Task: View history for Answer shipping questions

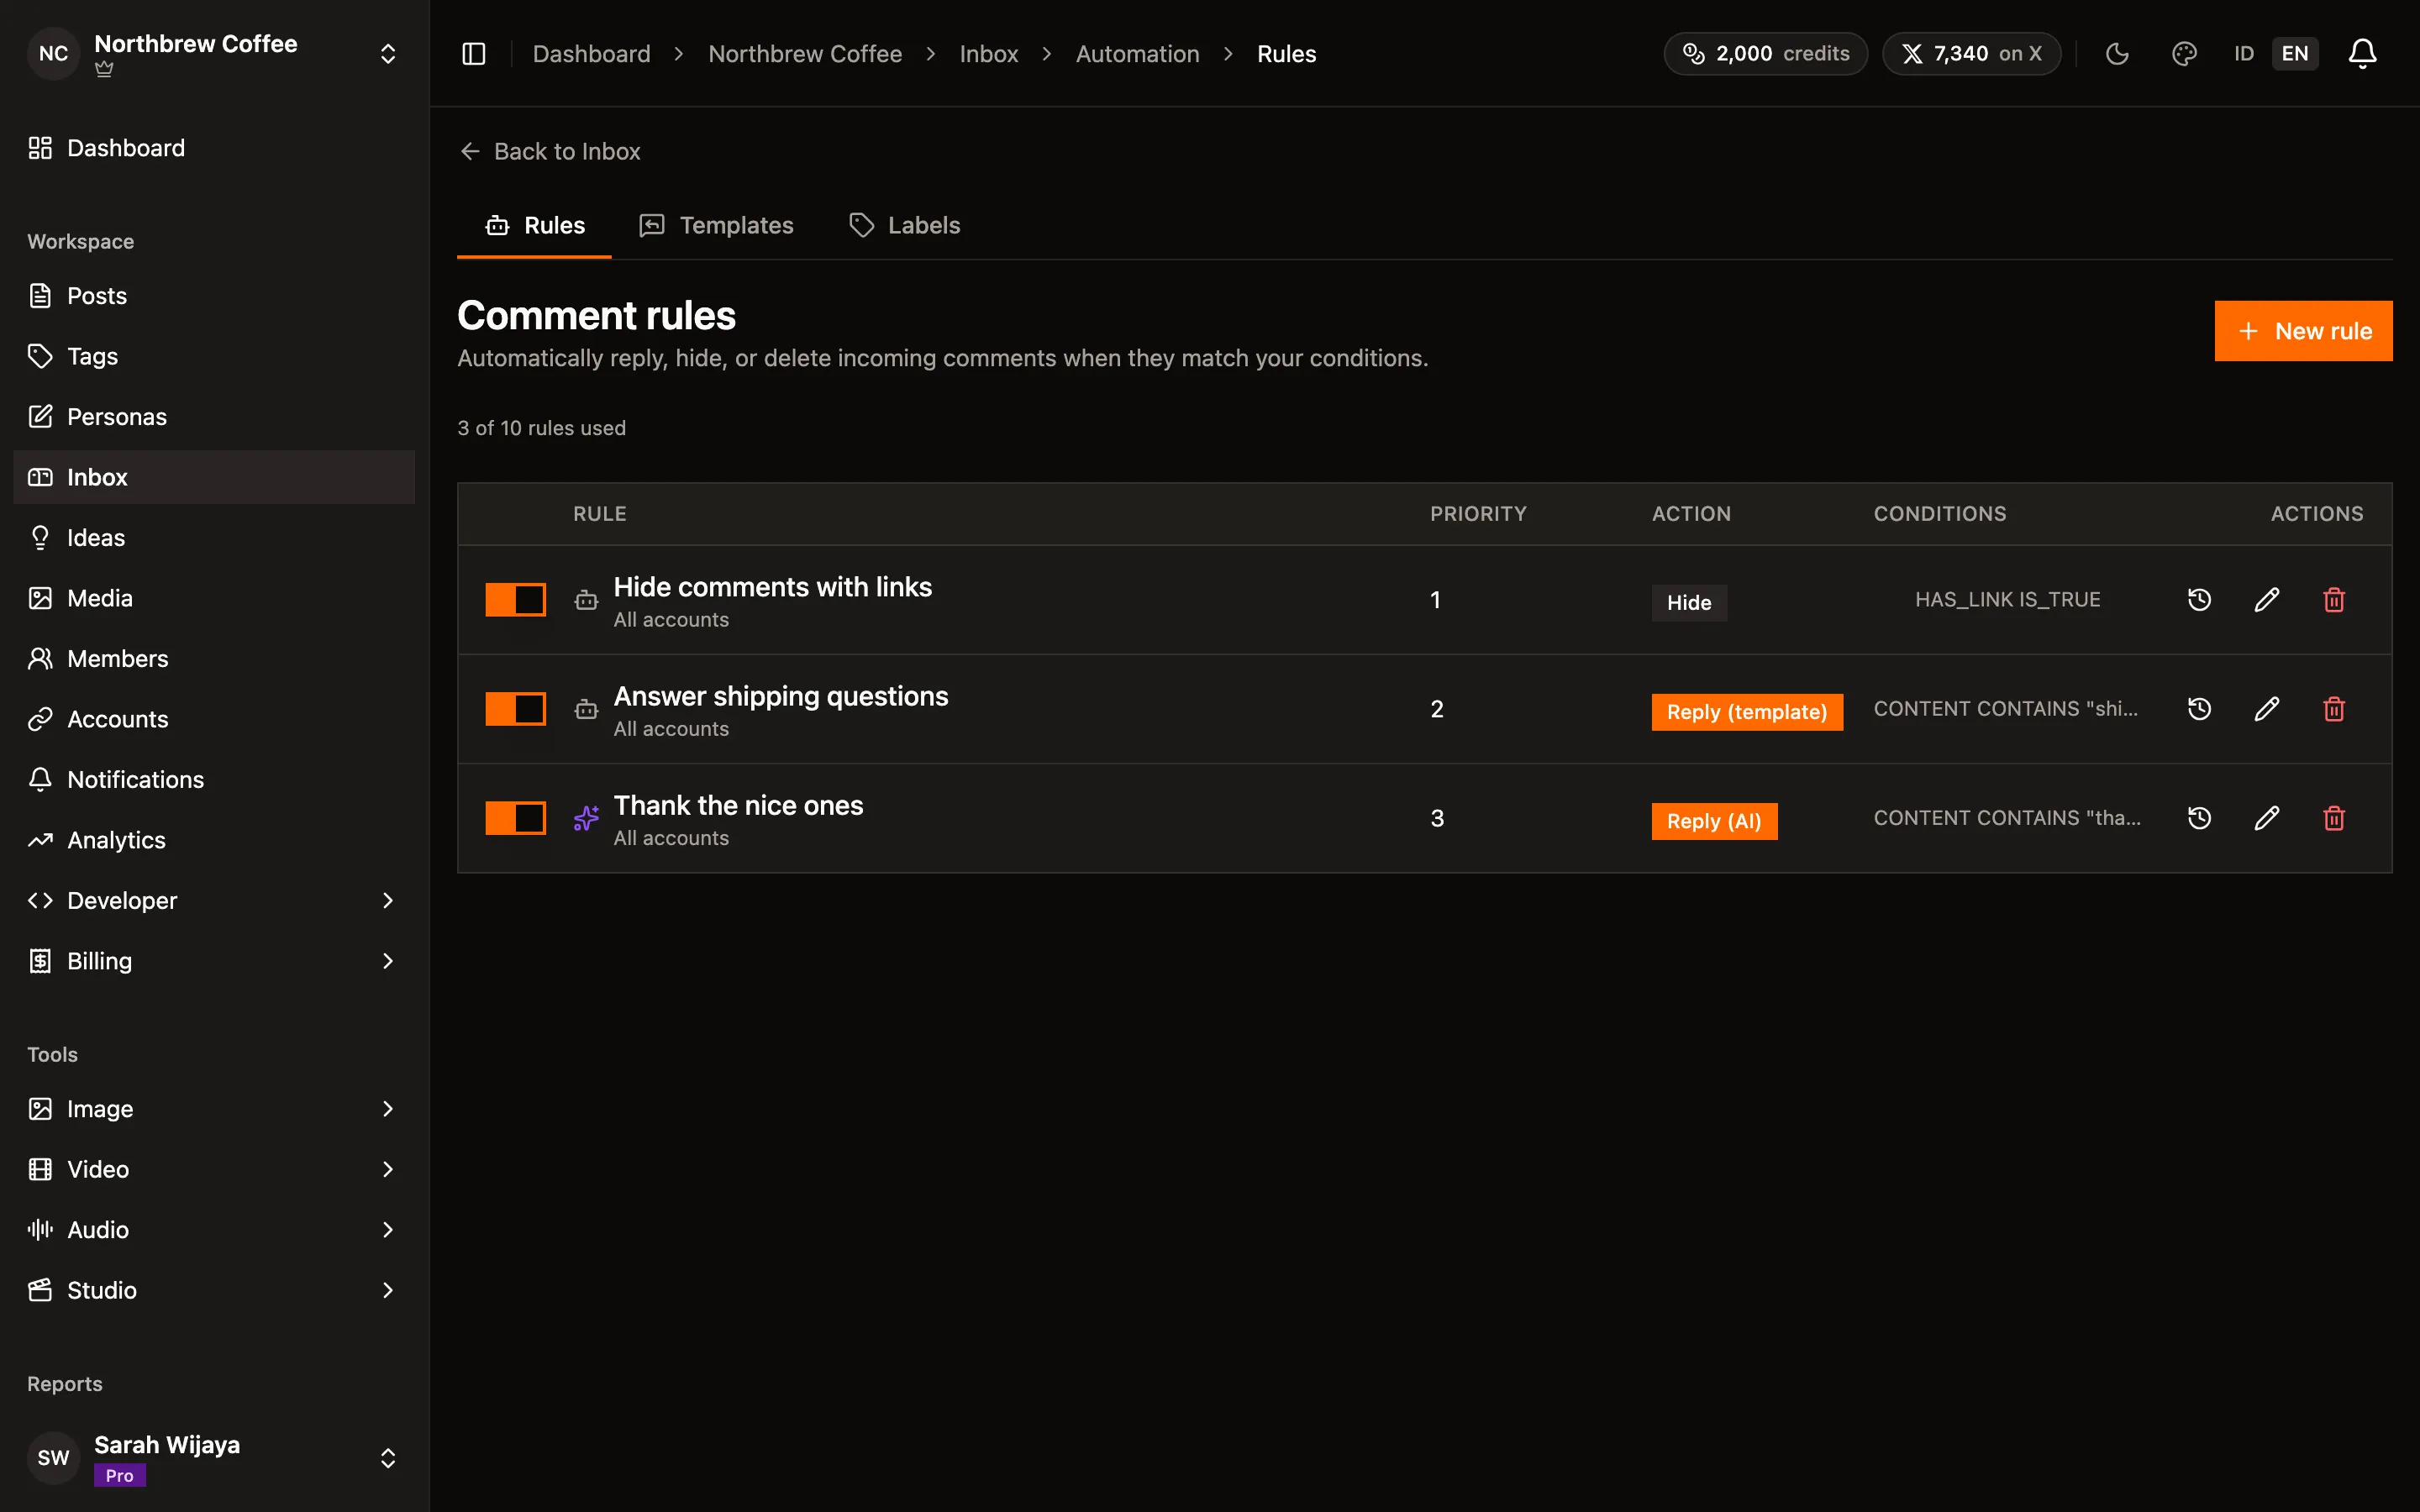Action: click(x=2199, y=709)
